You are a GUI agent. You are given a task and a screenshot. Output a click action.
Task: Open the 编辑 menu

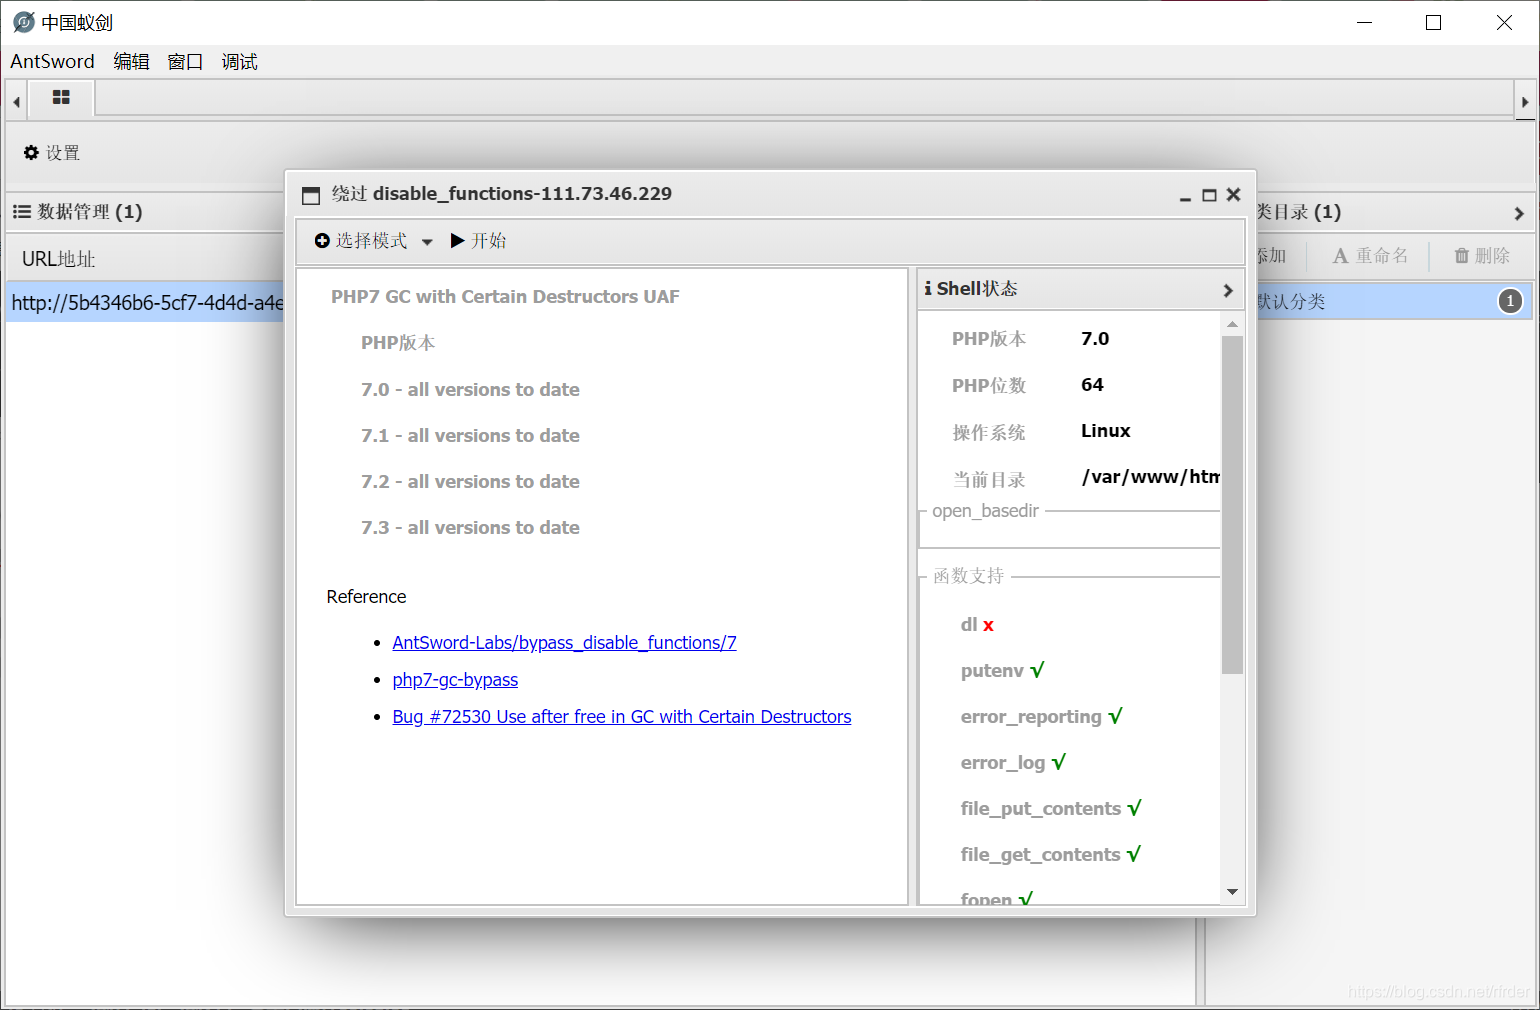tap(131, 62)
